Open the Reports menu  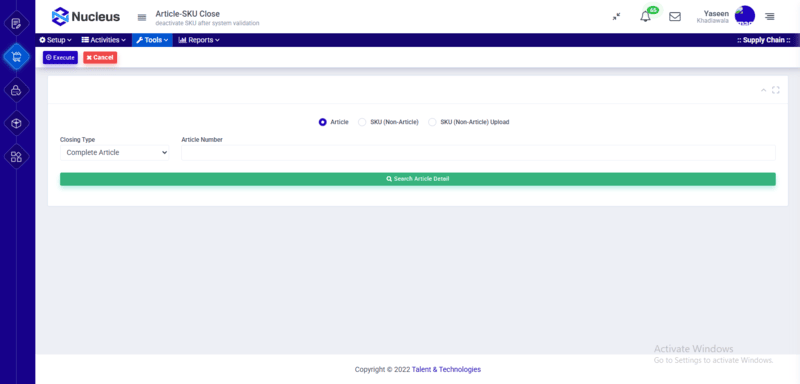coord(199,40)
